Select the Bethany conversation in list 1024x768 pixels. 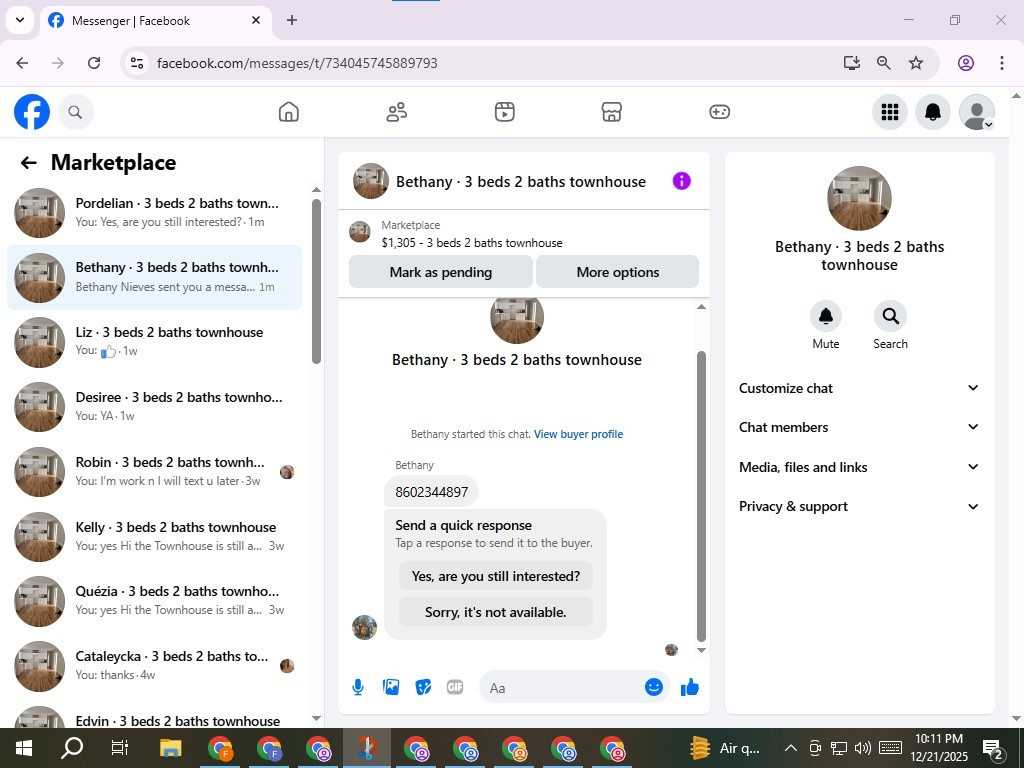(154, 278)
